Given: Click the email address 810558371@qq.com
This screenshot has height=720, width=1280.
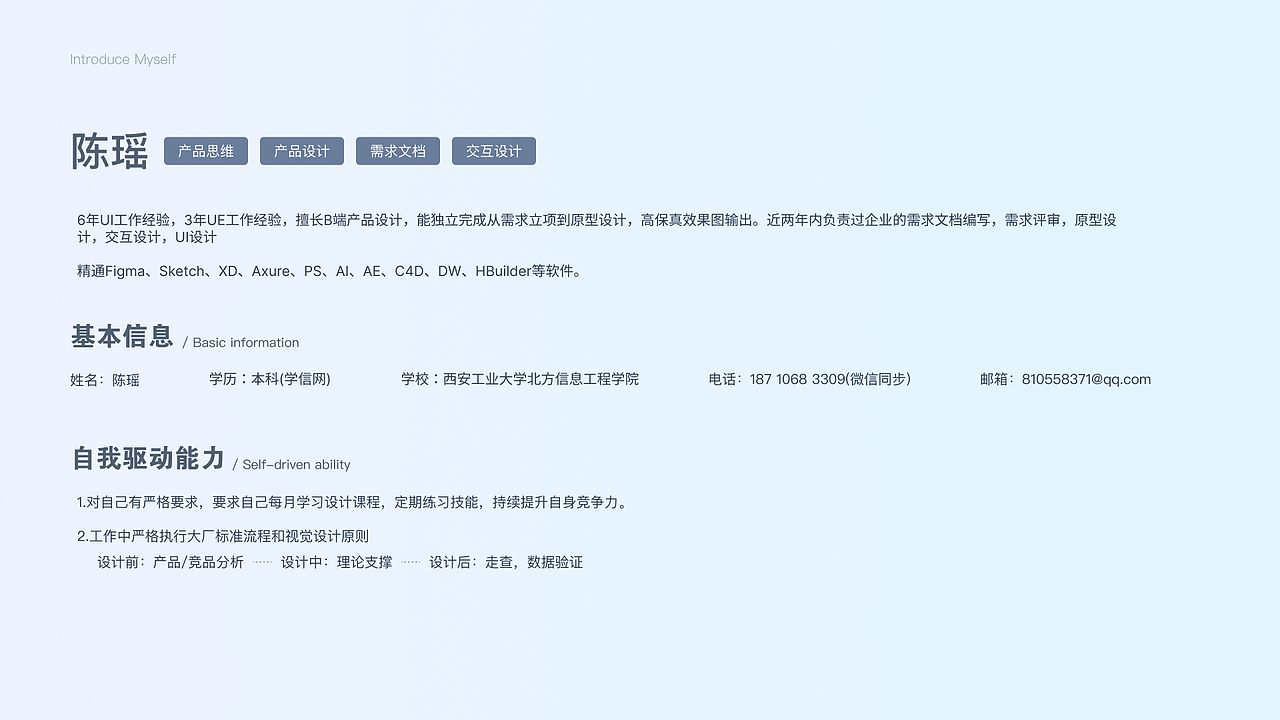Looking at the screenshot, I should [x=1085, y=379].
